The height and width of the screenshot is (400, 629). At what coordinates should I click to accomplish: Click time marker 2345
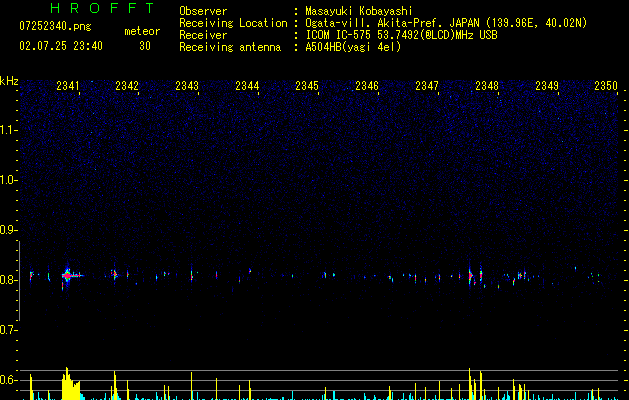[307, 86]
